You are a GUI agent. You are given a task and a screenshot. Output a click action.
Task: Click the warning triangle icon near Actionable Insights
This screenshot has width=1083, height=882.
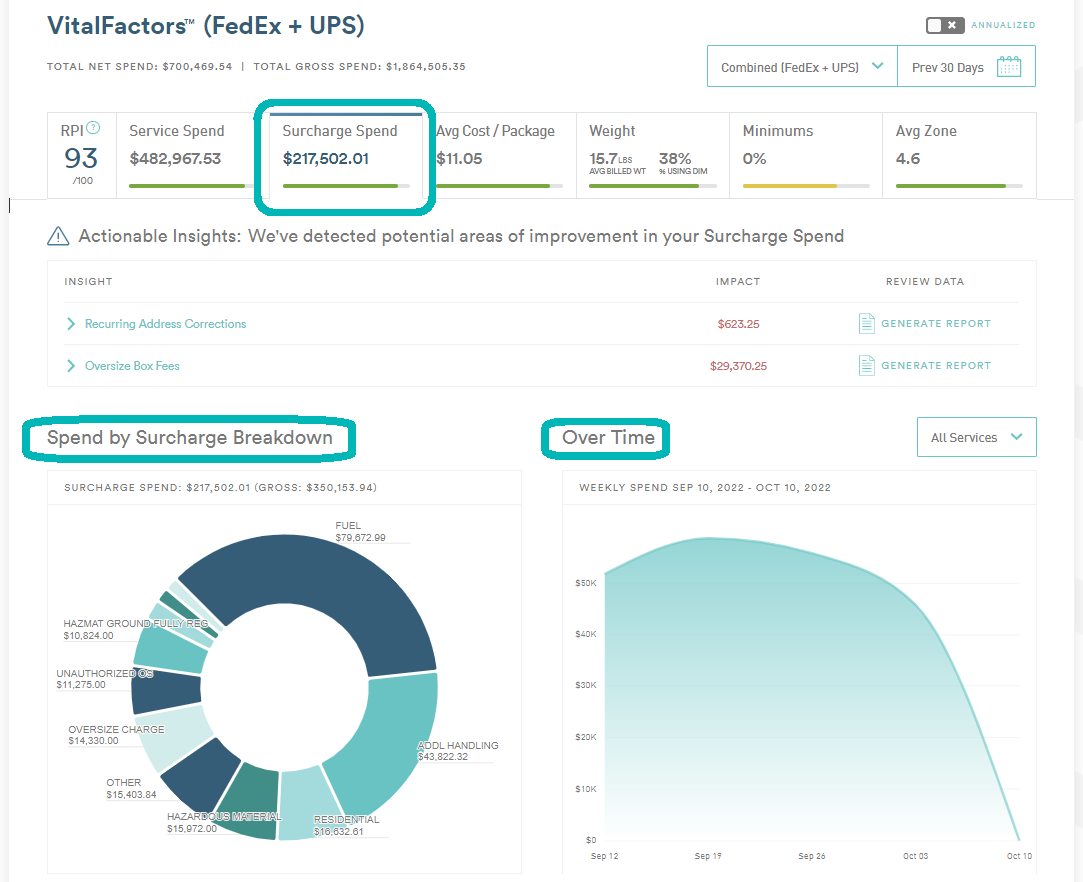tap(59, 237)
